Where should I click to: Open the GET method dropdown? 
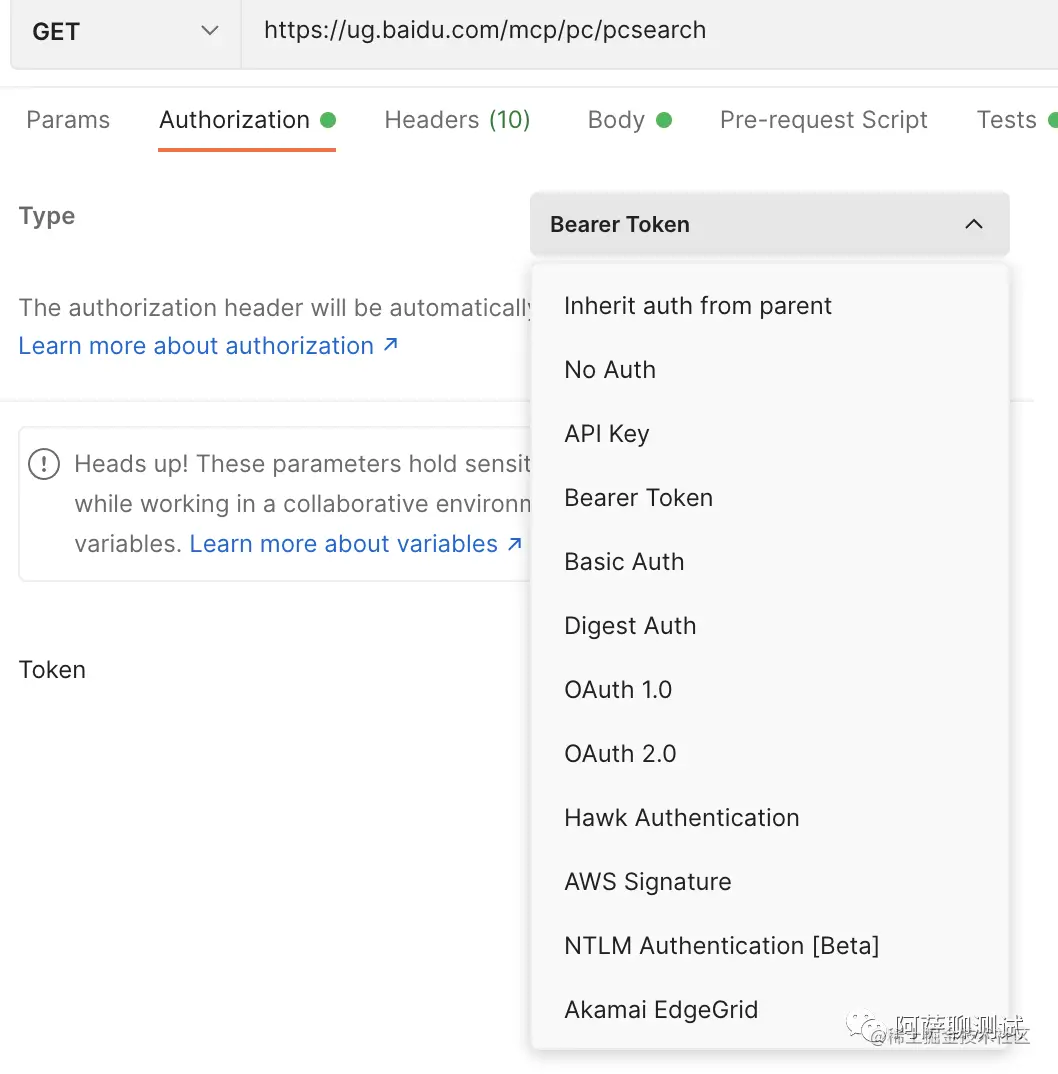point(125,32)
